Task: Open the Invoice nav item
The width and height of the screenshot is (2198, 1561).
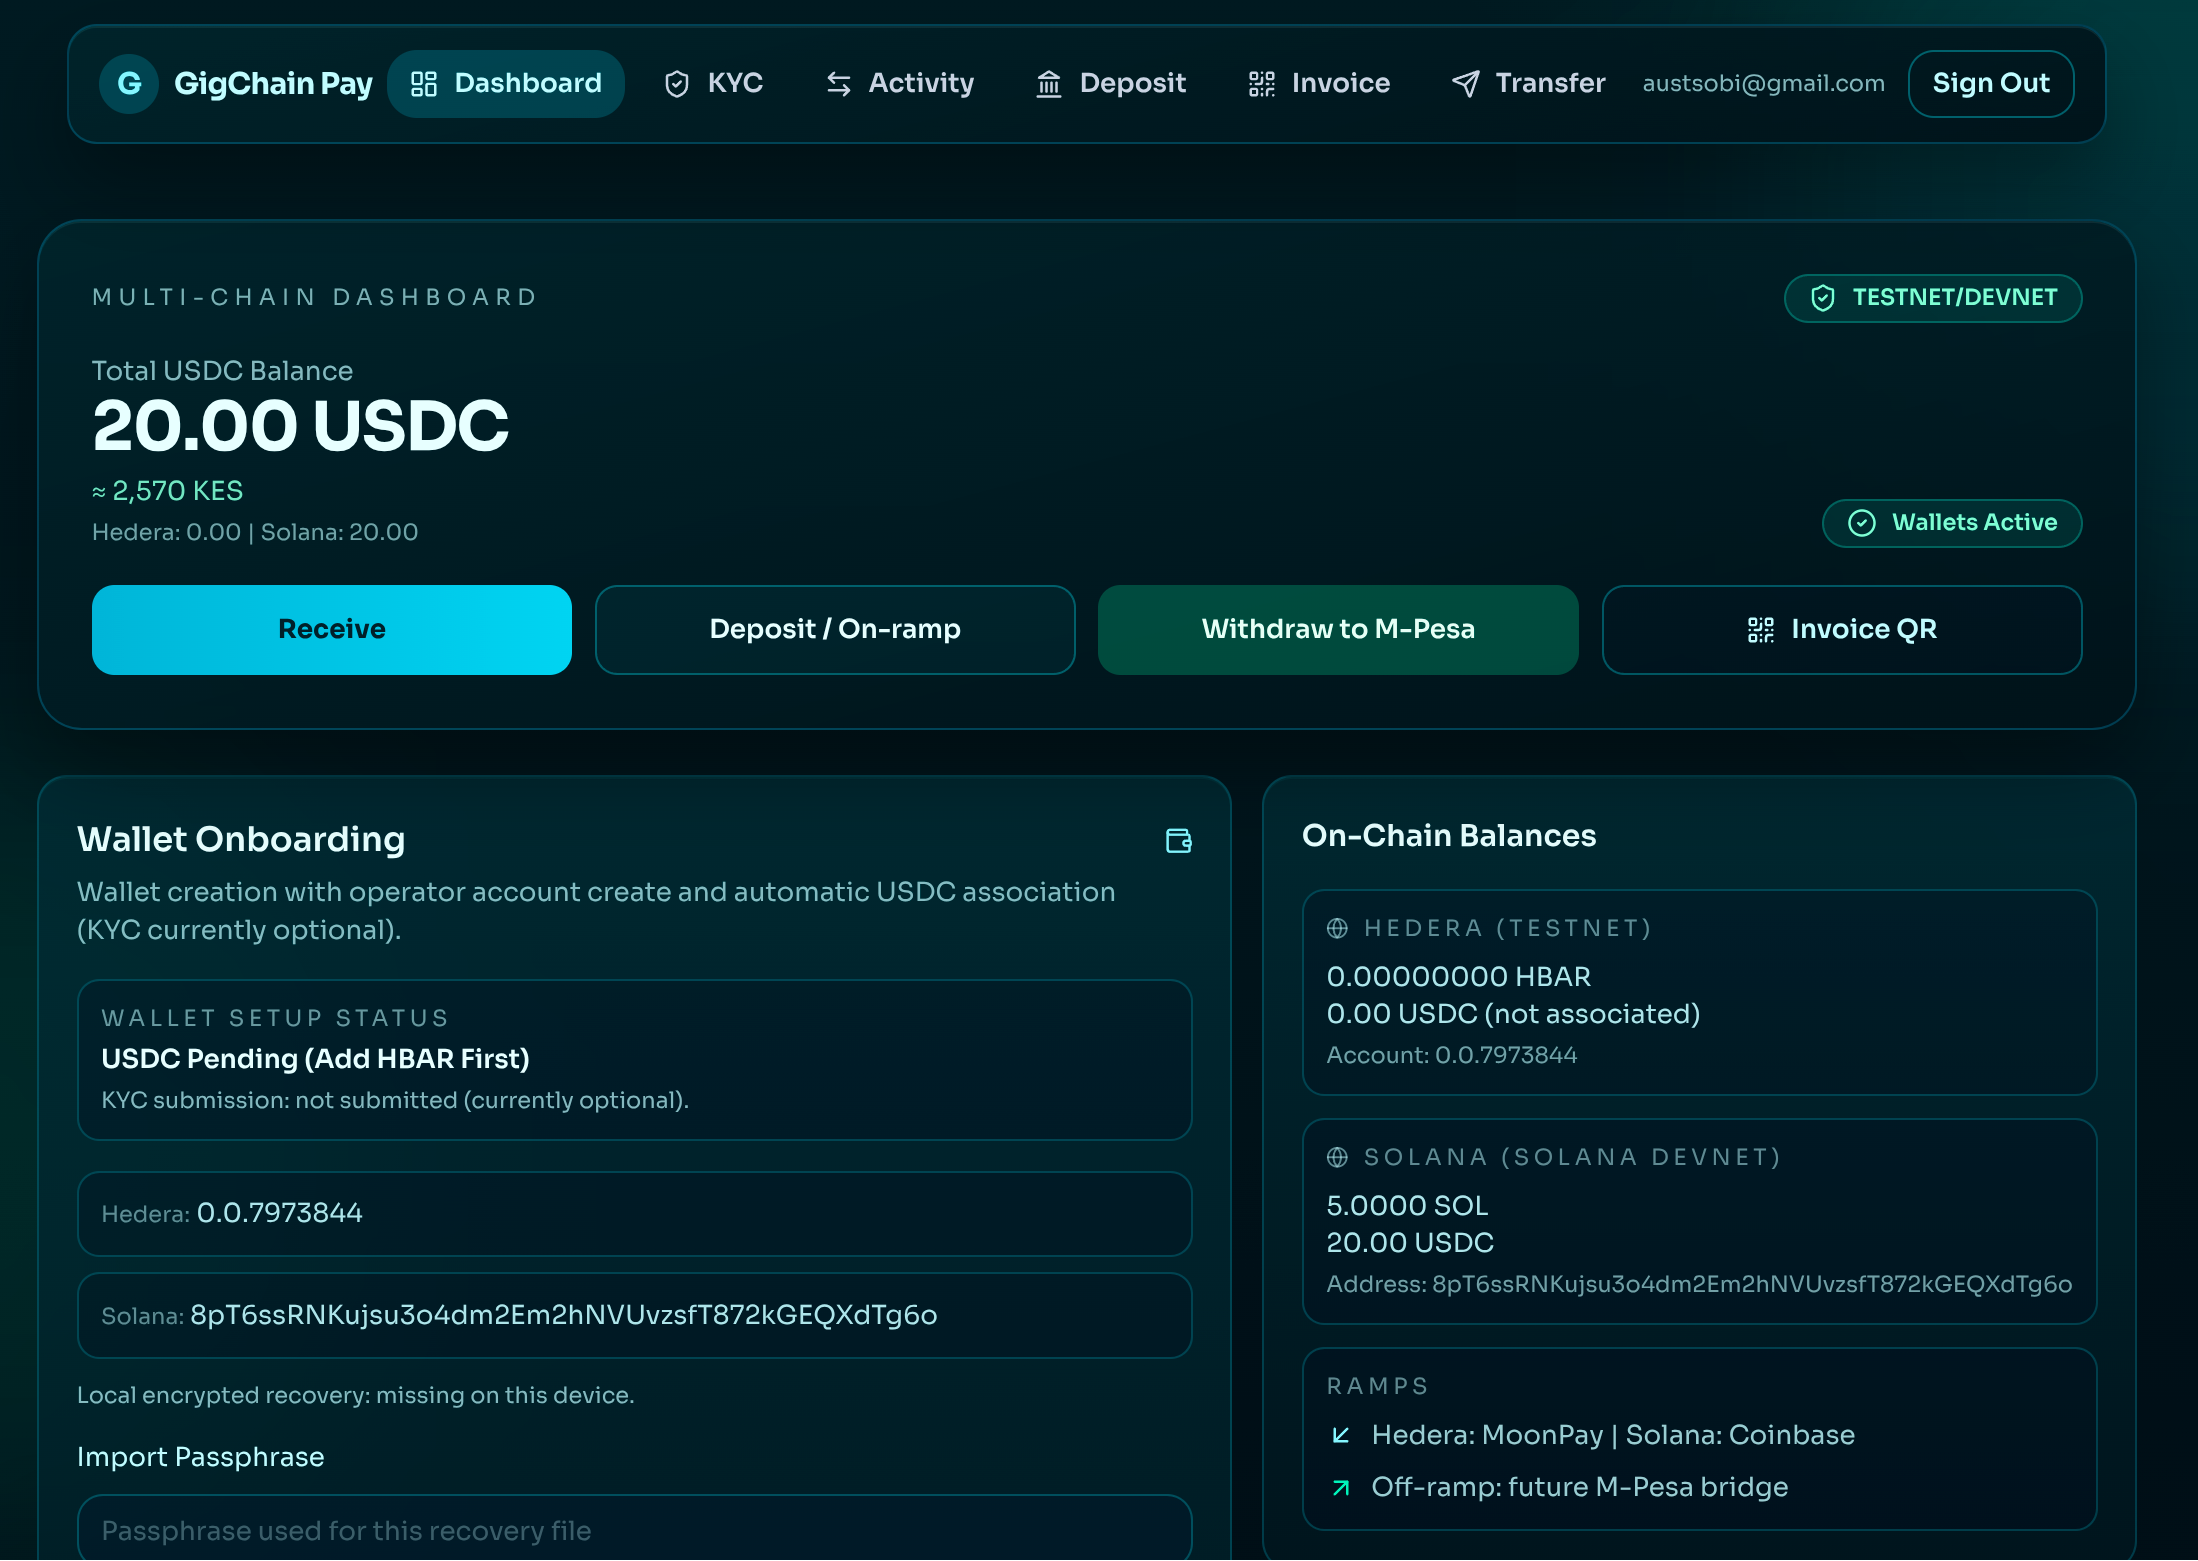Action: [x=1319, y=84]
